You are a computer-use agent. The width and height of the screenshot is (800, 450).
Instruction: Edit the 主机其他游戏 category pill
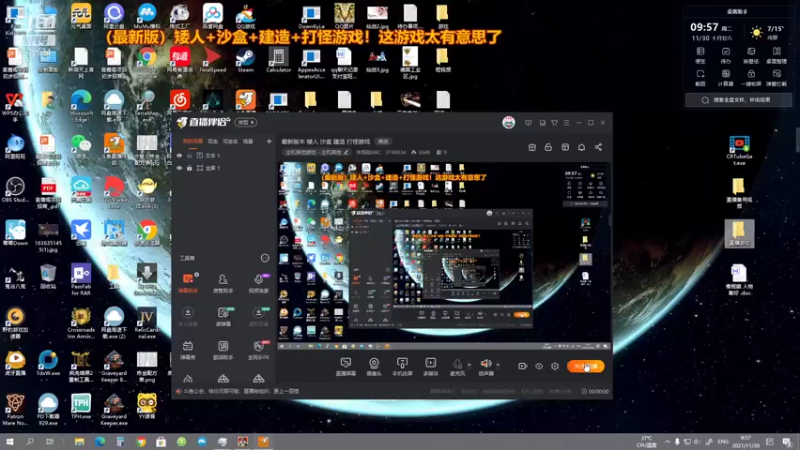316,152
